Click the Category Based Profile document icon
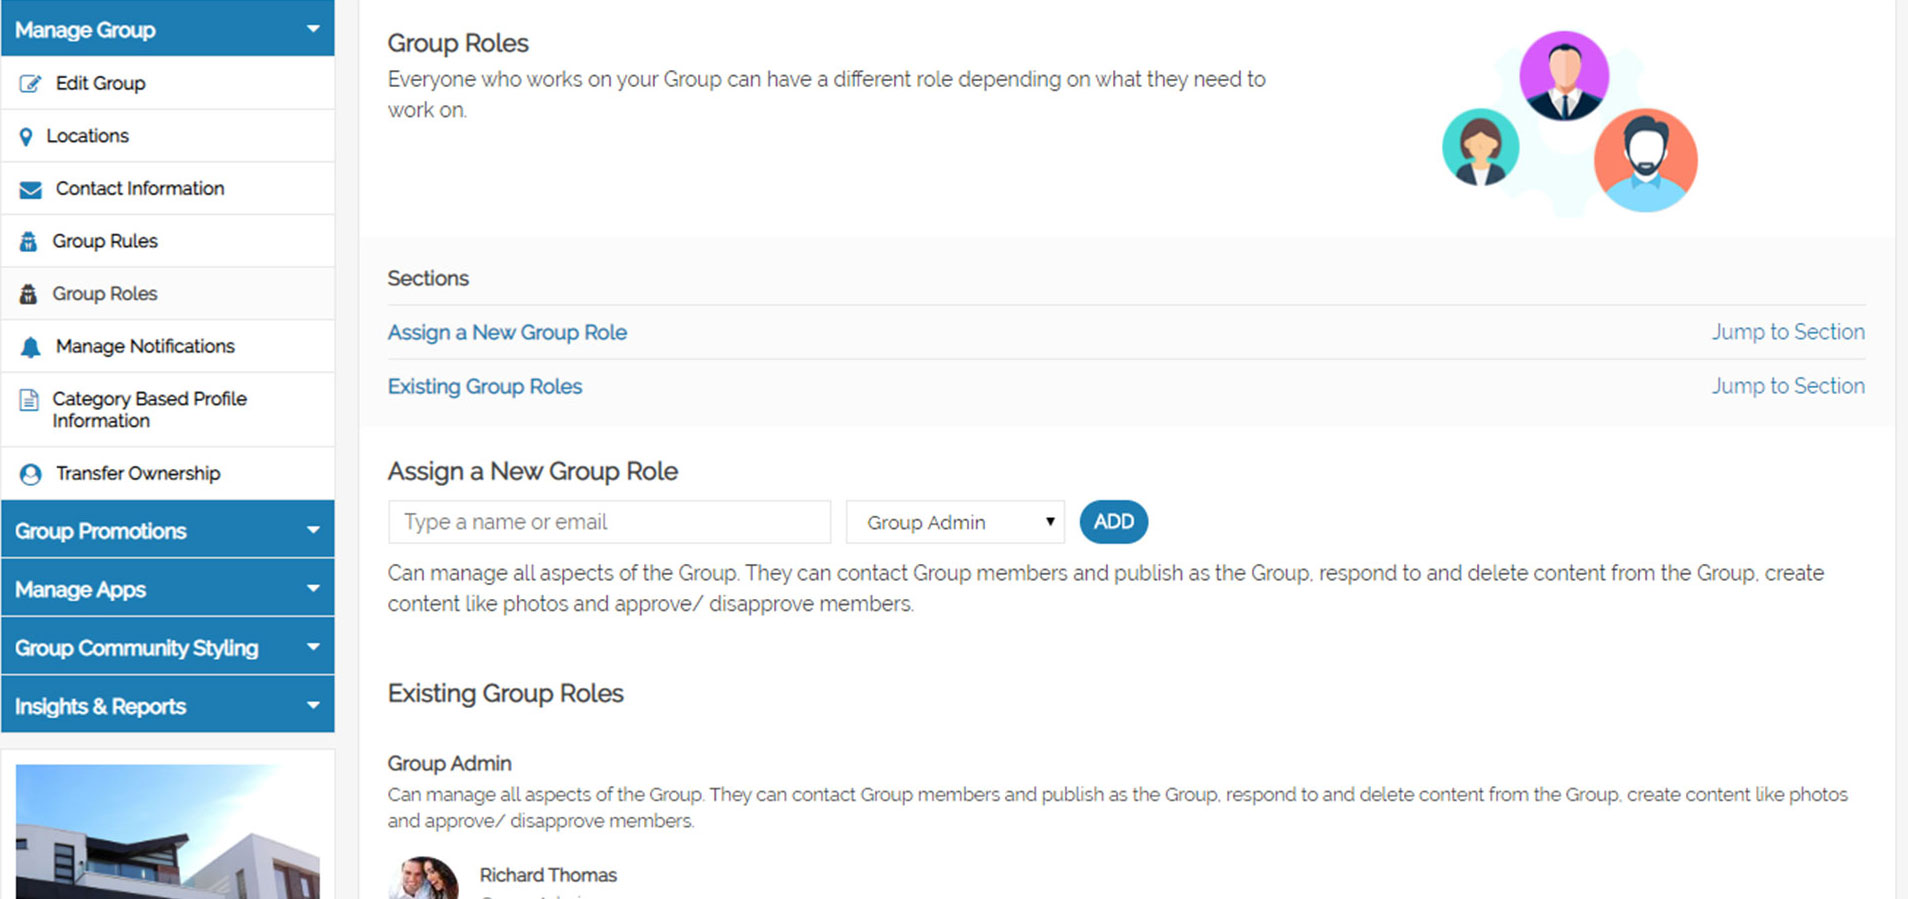Screen dimensions: 1908x899 (x=29, y=401)
